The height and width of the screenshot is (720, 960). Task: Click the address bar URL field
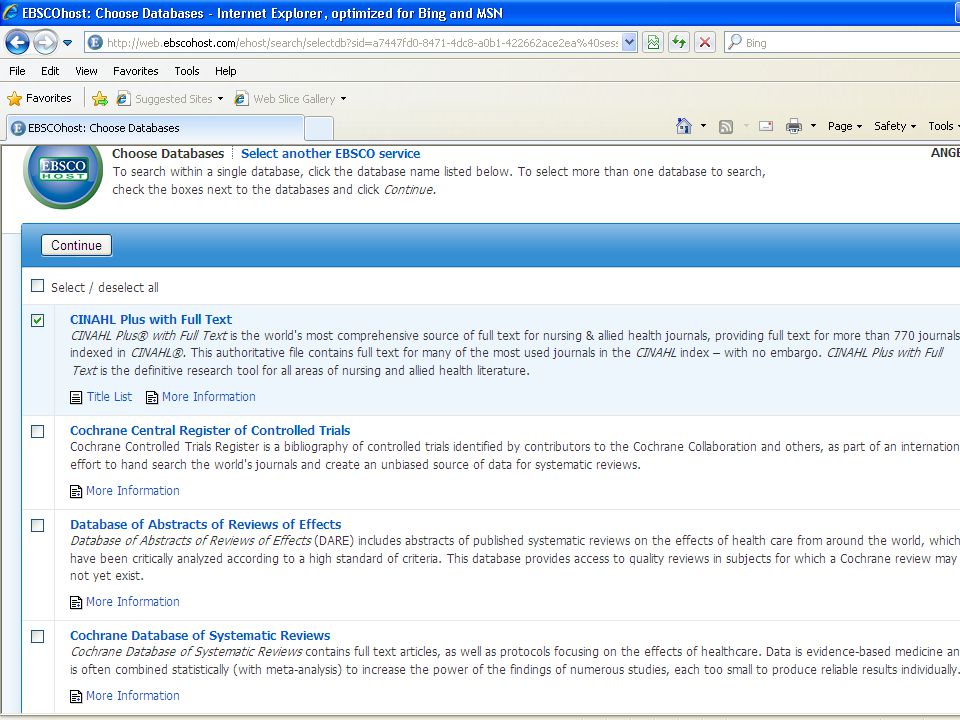tap(361, 43)
